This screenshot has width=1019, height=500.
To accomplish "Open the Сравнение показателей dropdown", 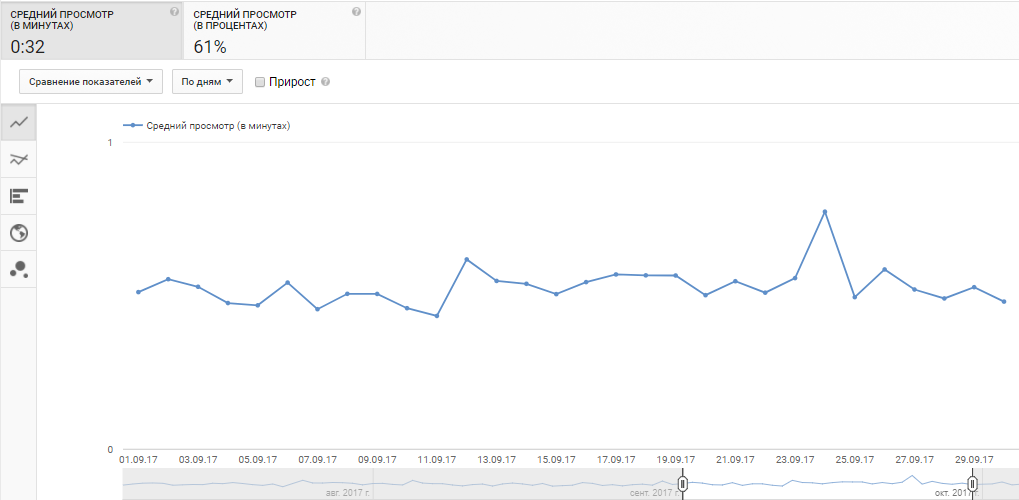I will pos(91,82).
